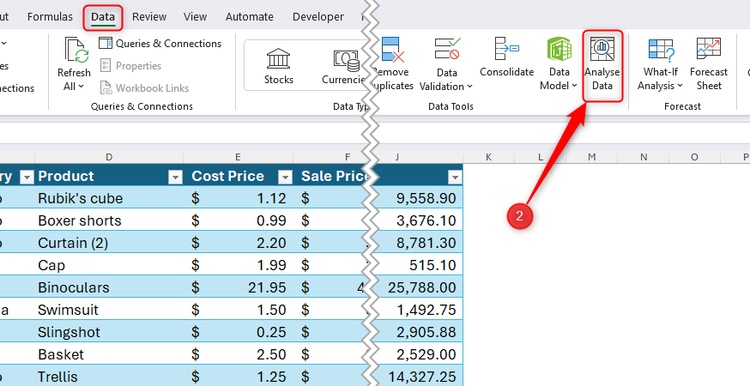750x386 pixels.
Task: Select the cost price 0.25 cell
Action: (x=238, y=332)
